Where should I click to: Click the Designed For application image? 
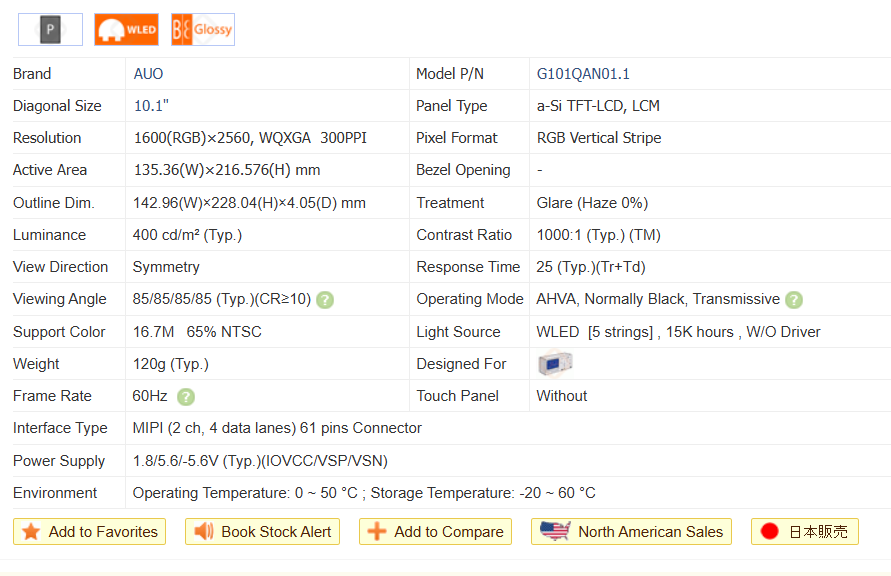pyautogui.click(x=555, y=364)
